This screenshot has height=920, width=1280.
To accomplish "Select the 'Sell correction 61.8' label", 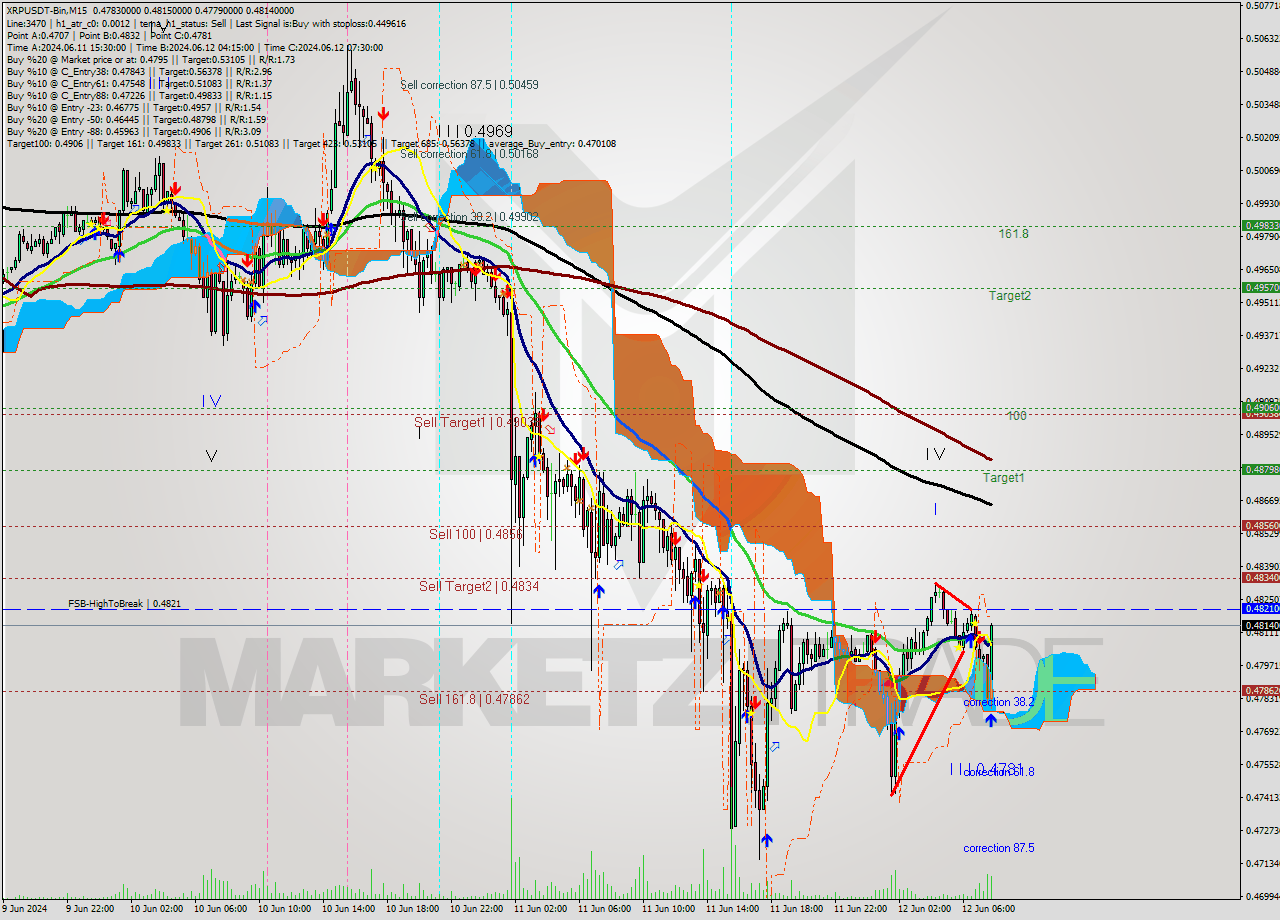I will click(469, 154).
